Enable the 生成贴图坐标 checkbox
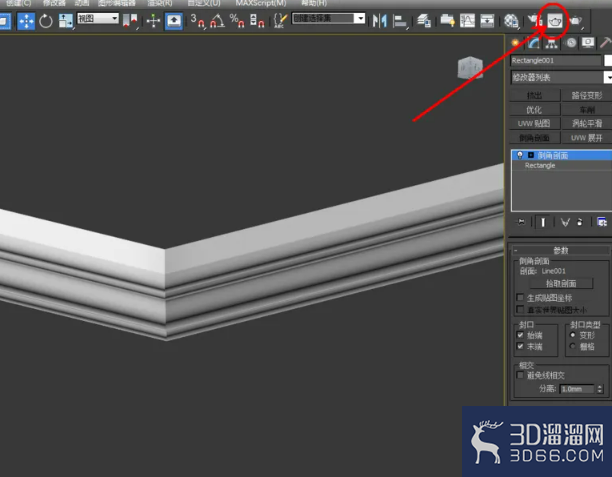This screenshot has height=477, width=612. pos(520,297)
